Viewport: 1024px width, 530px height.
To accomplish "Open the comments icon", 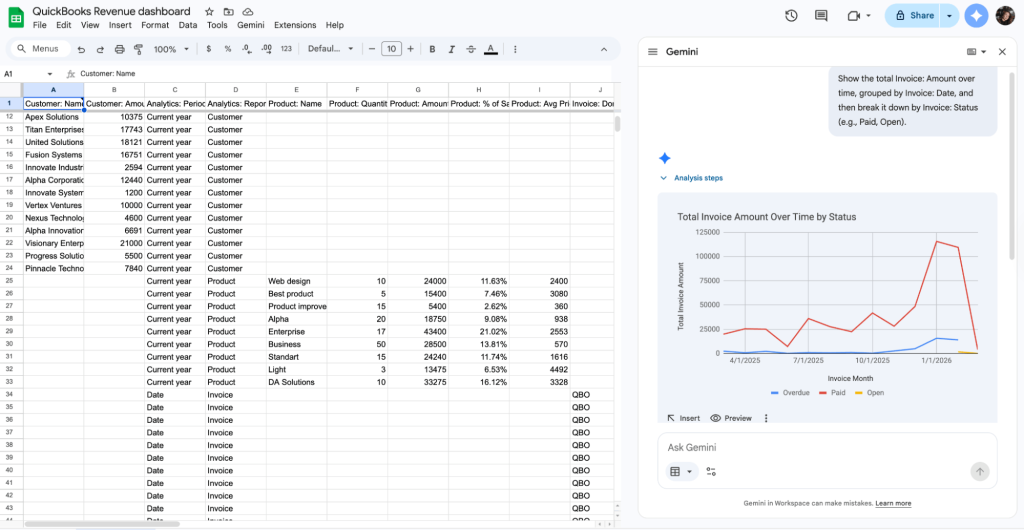I will coord(821,15).
